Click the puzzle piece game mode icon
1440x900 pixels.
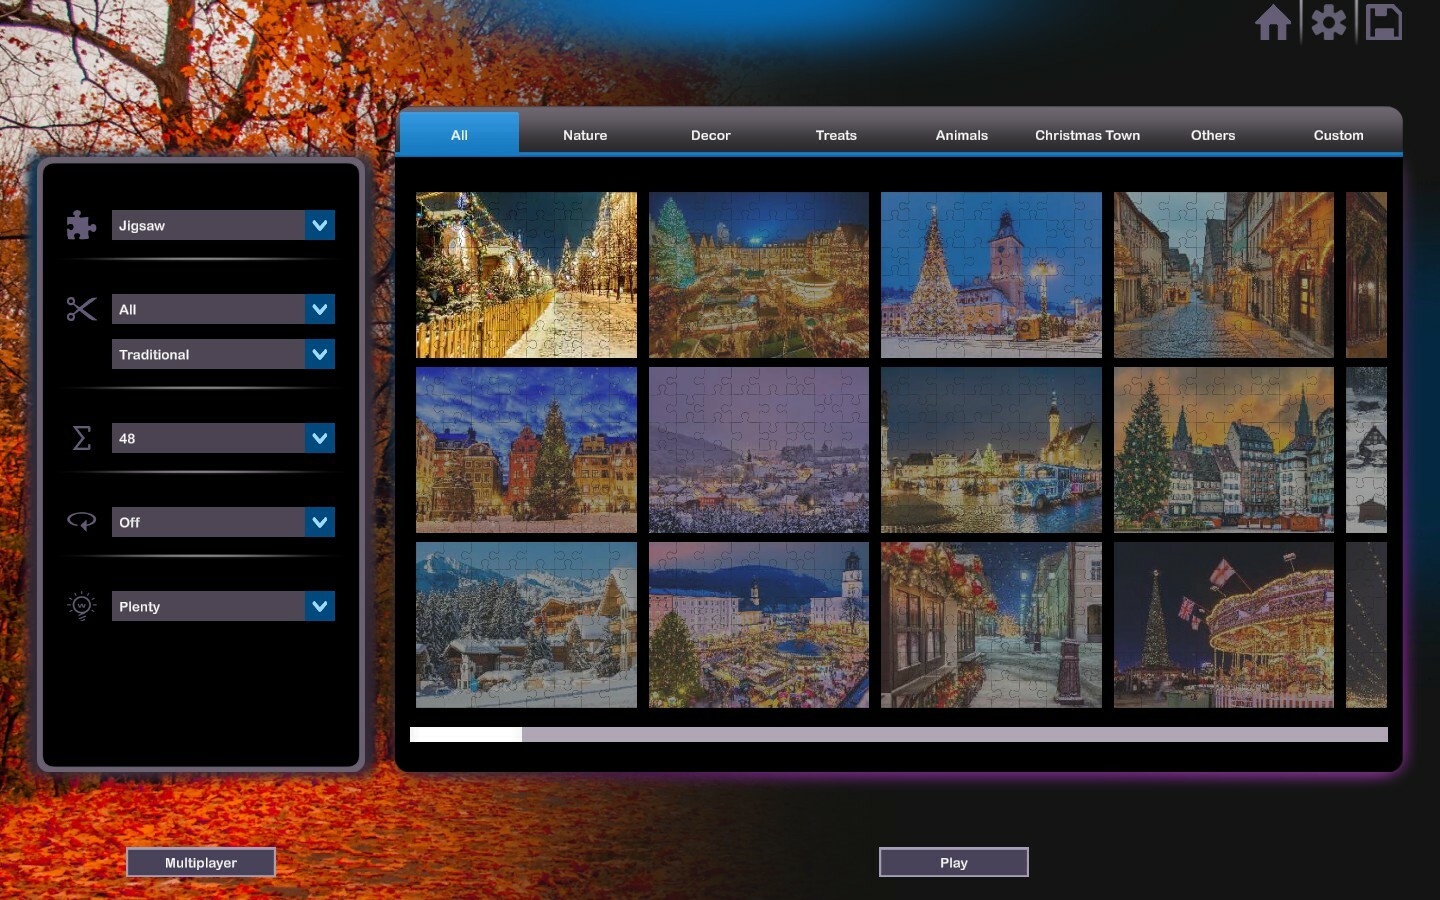point(80,225)
